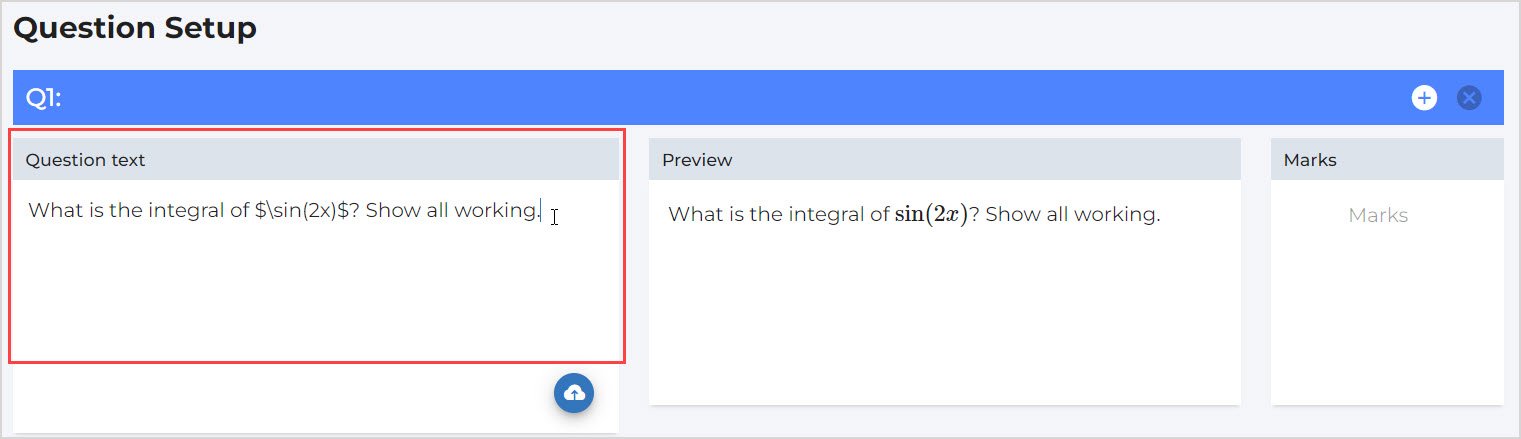Click the Marks panel header label
The height and width of the screenshot is (439, 1521).
(x=1310, y=160)
